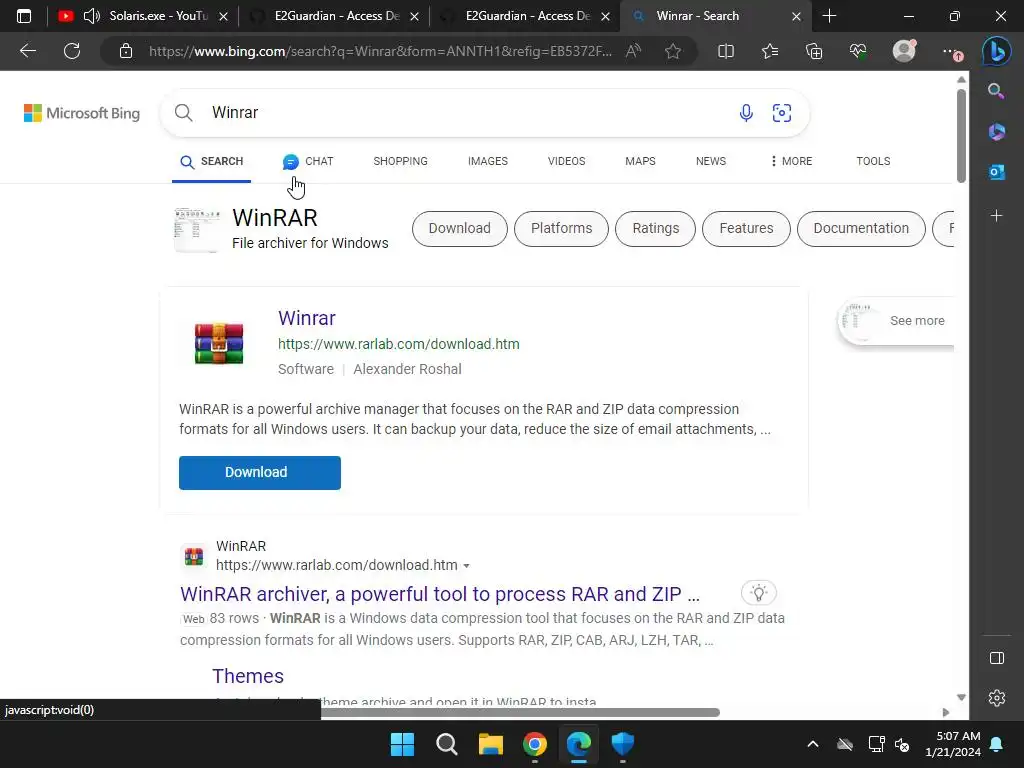The image size is (1024, 768).
Task: Select the MAPS search tab
Action: [x=640, y=161]
